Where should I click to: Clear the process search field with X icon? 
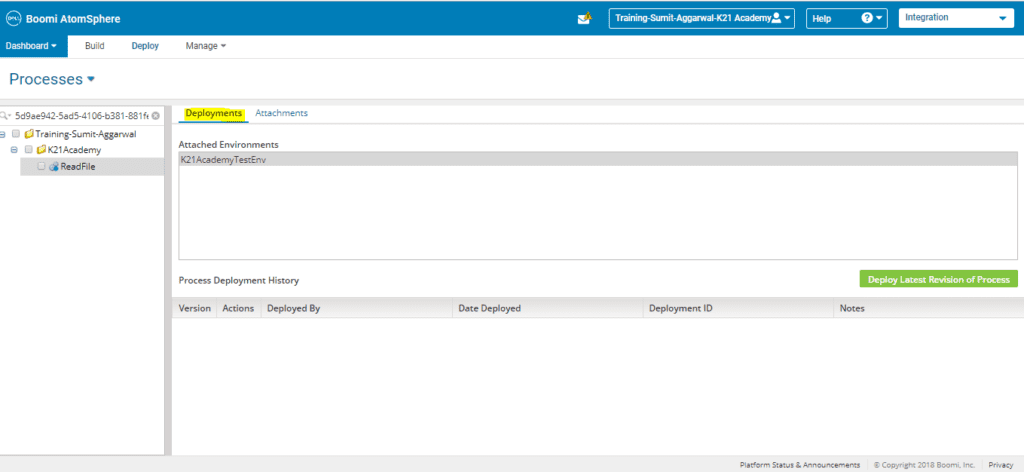(155, 116)
